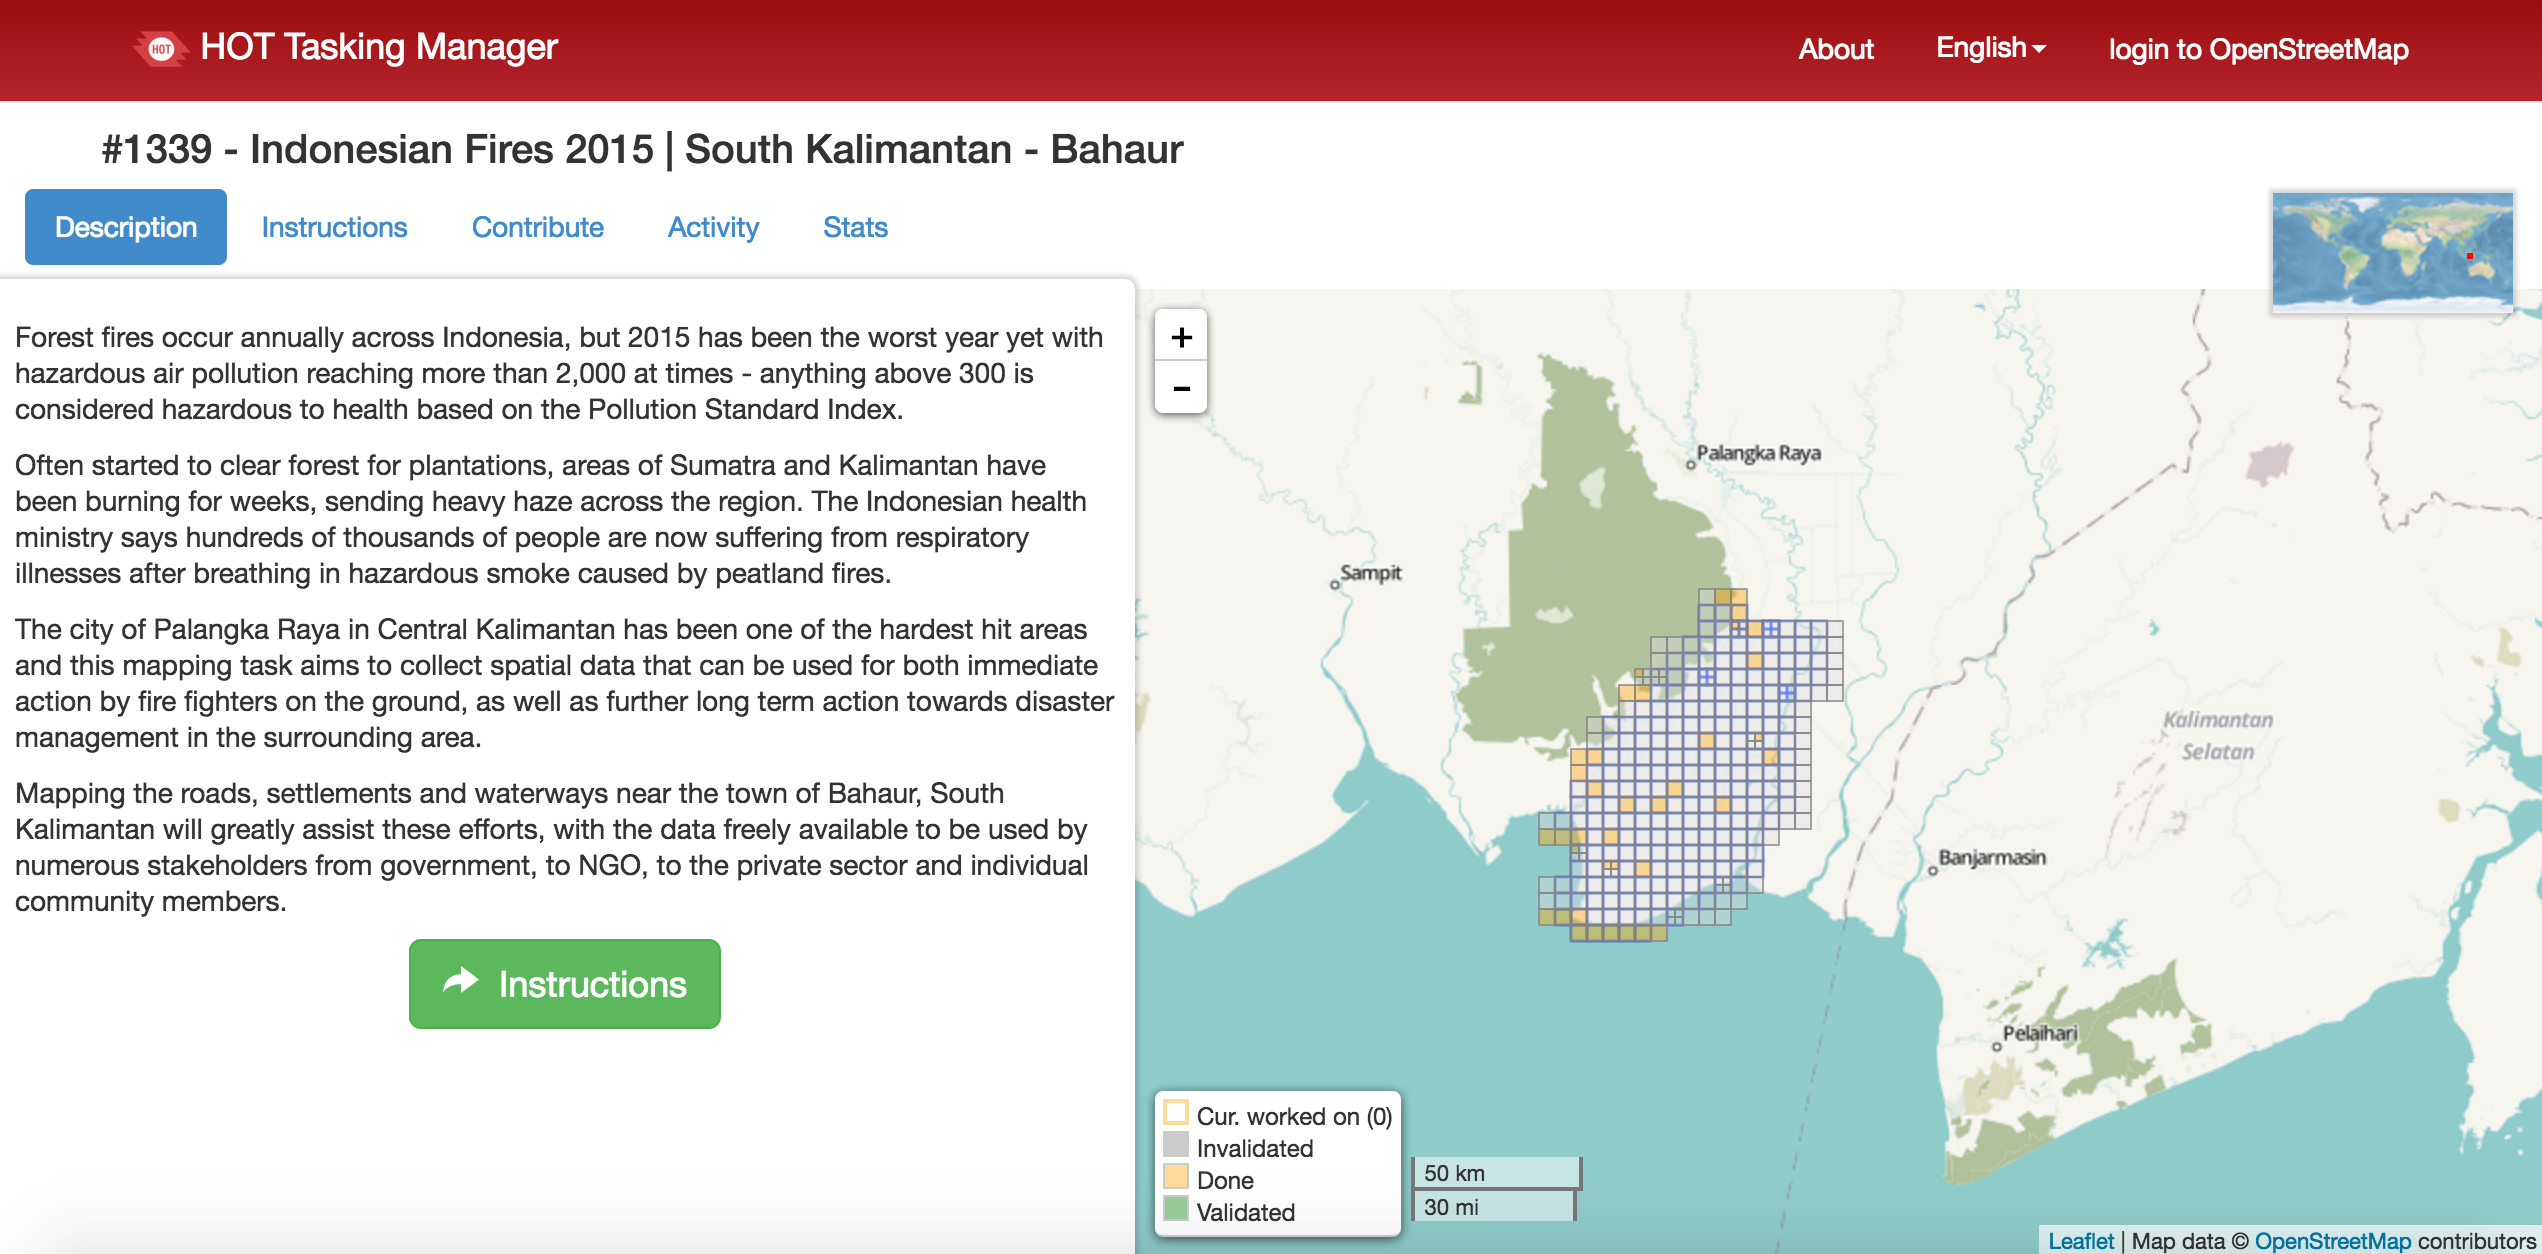Select the Description tab

point(126,227)
